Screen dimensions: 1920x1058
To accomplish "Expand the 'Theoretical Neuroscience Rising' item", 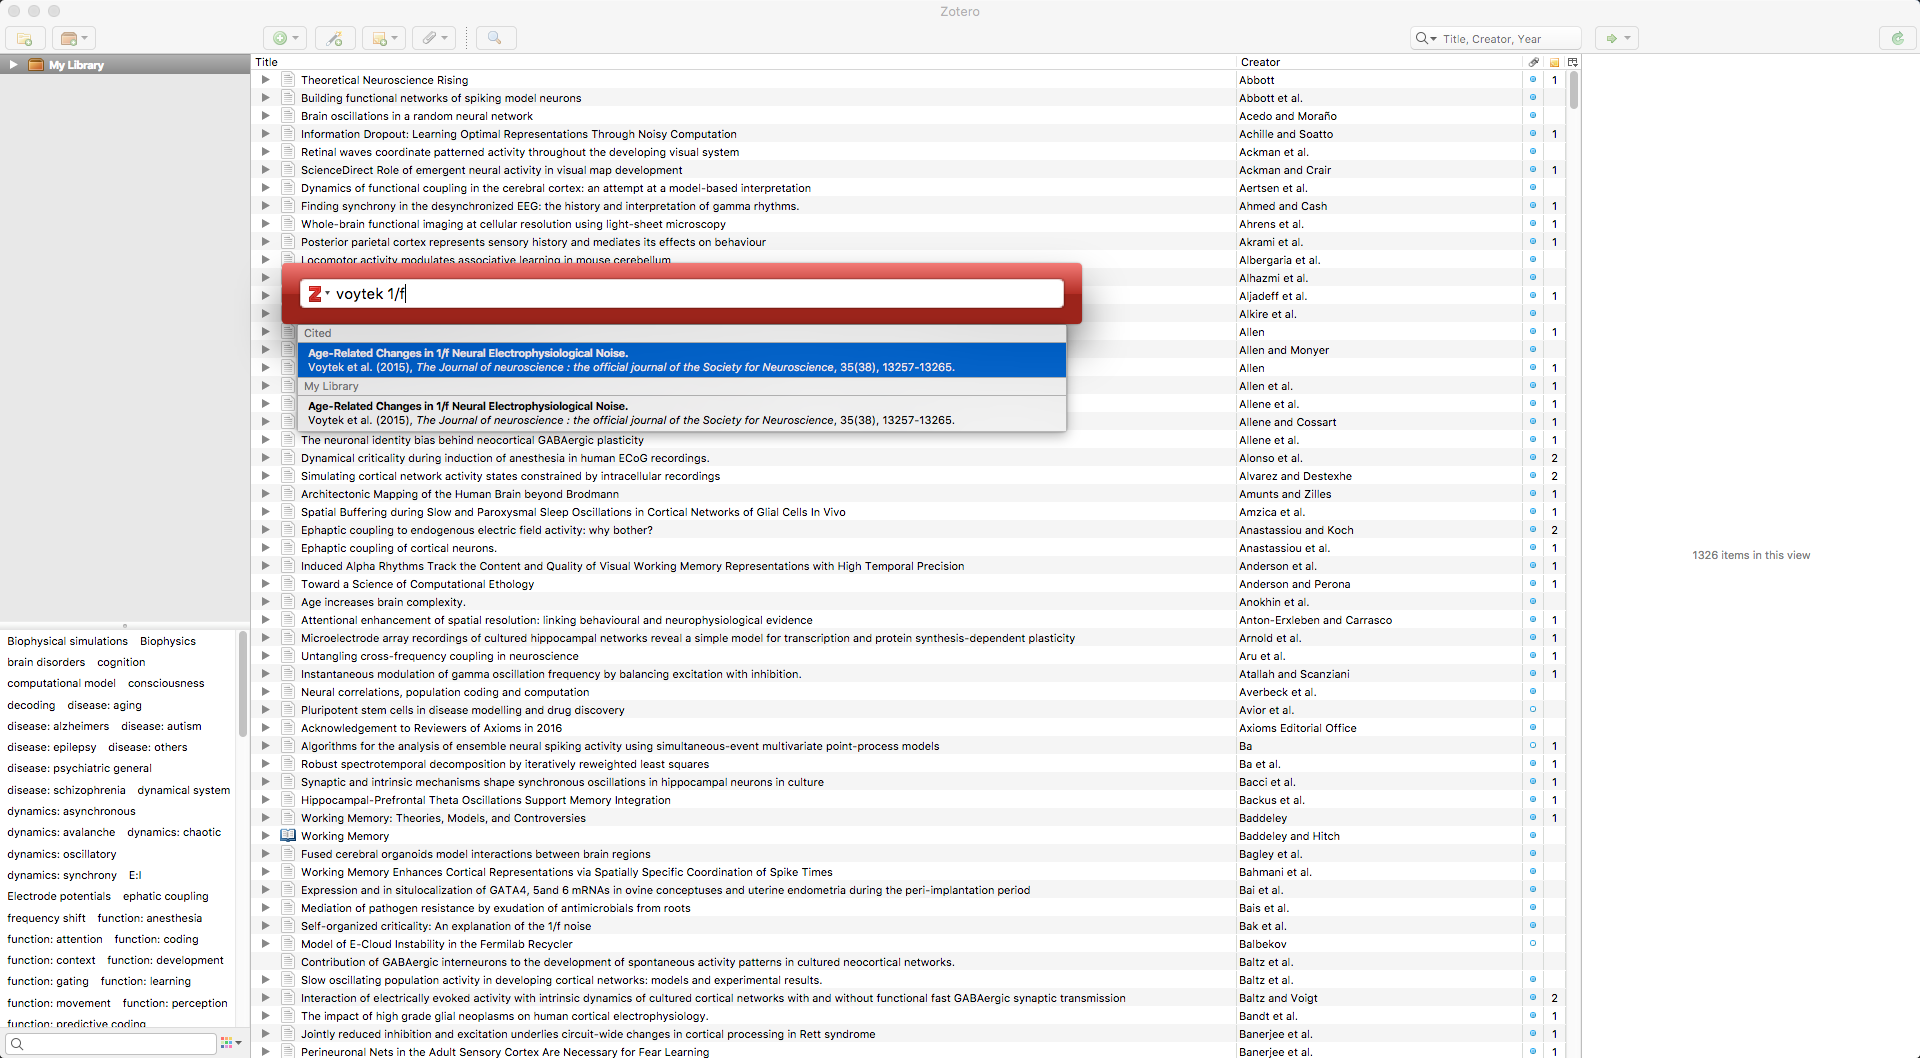I will coord(265,80).
